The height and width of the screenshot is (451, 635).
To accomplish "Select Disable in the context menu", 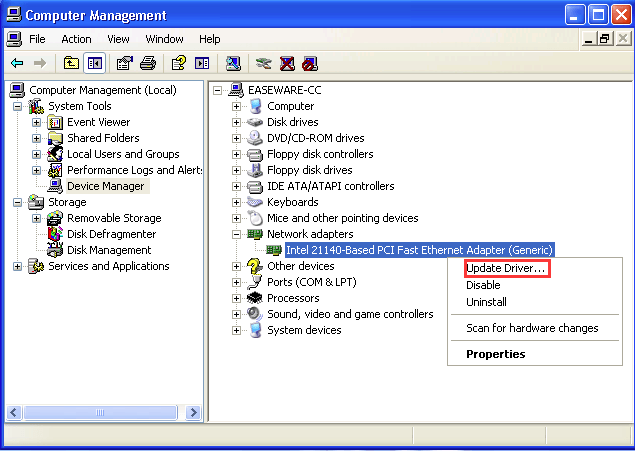I will point(483,285).
